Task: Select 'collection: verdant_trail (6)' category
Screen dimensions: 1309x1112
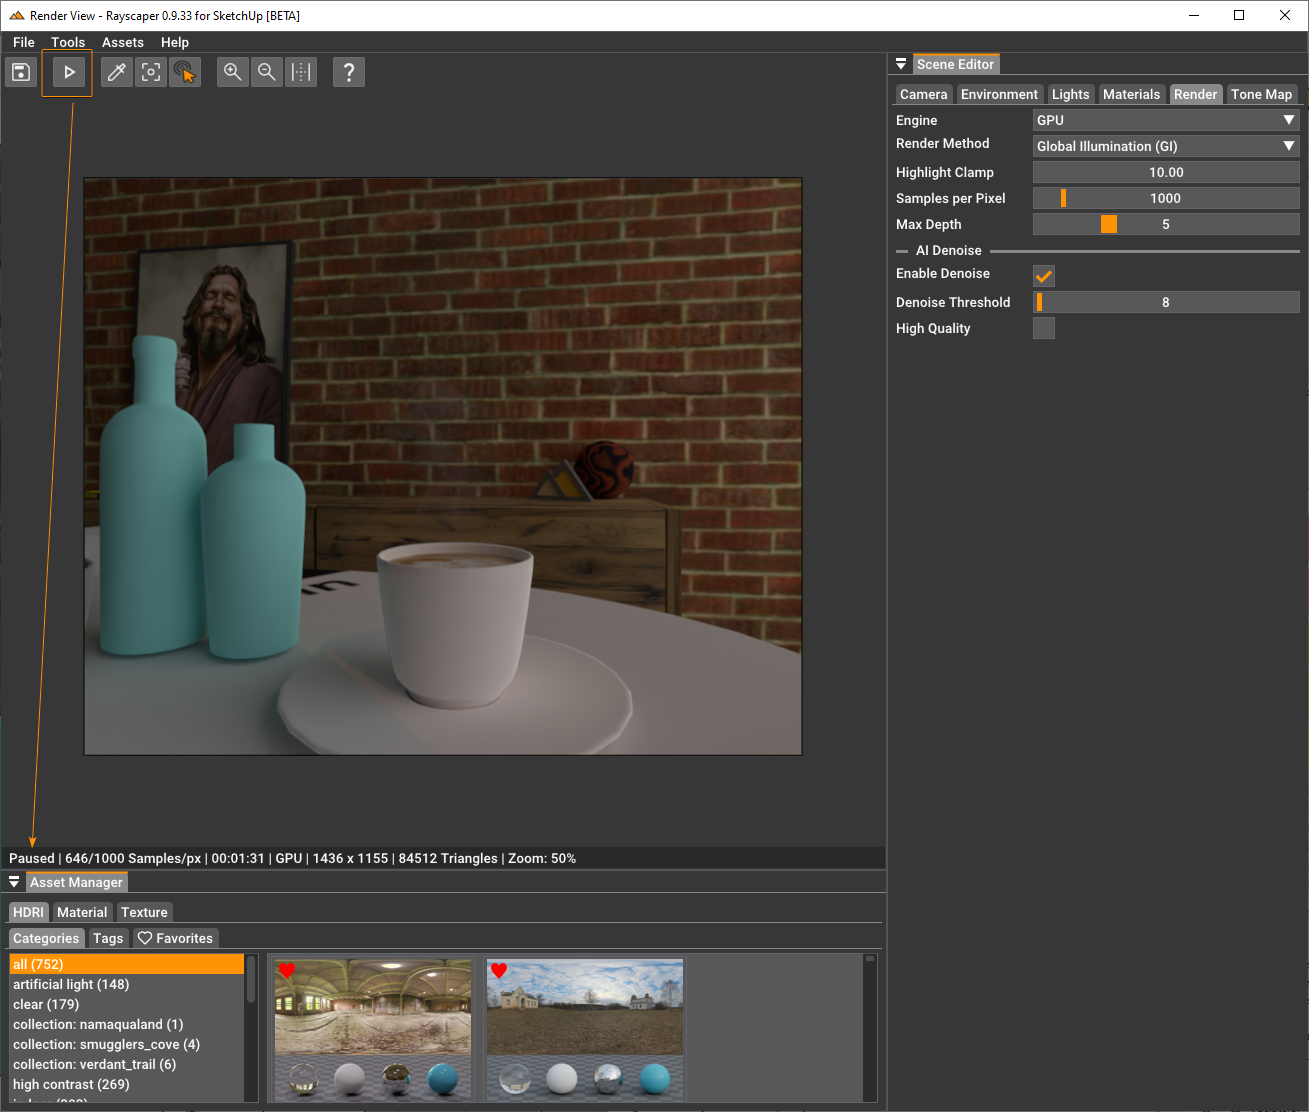Action: [126, 1064]
